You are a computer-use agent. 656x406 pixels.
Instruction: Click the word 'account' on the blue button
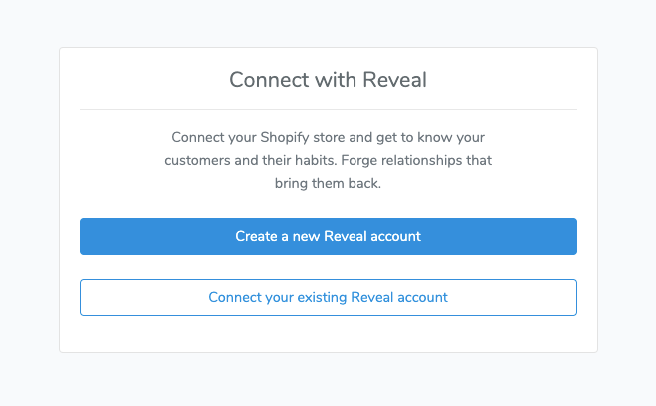392,237
